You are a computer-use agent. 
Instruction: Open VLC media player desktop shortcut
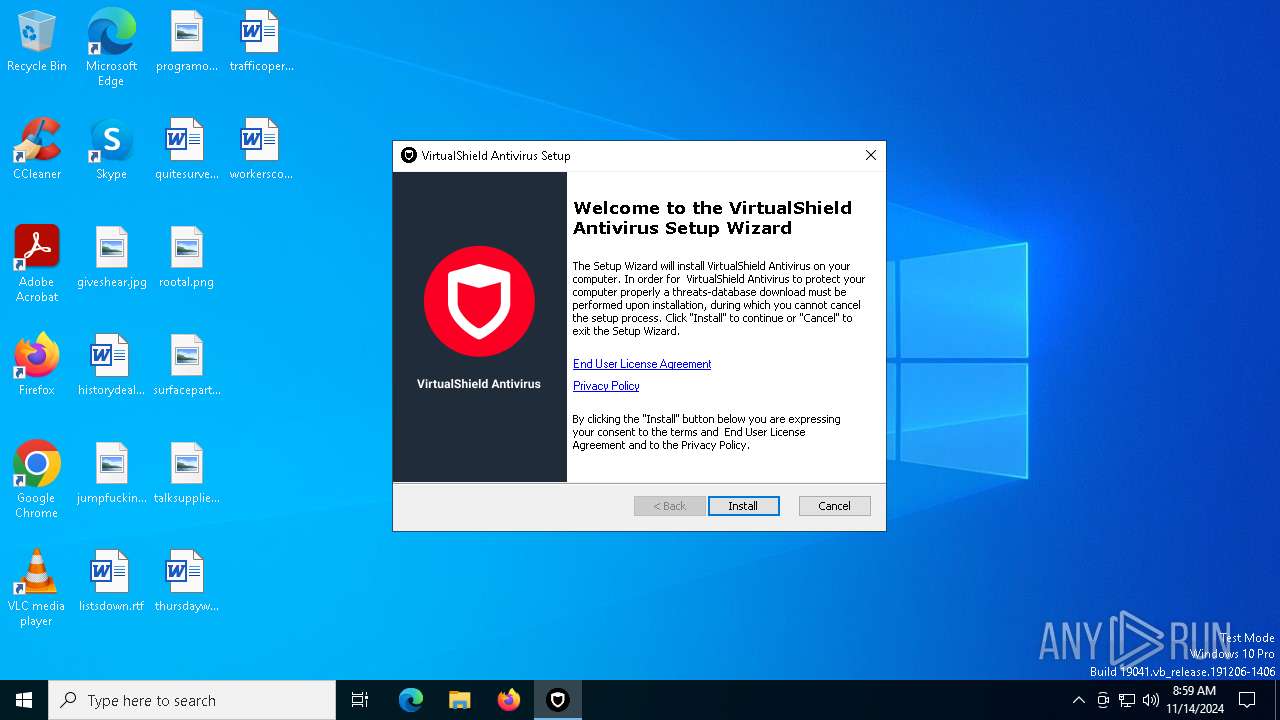click(37, 588)
